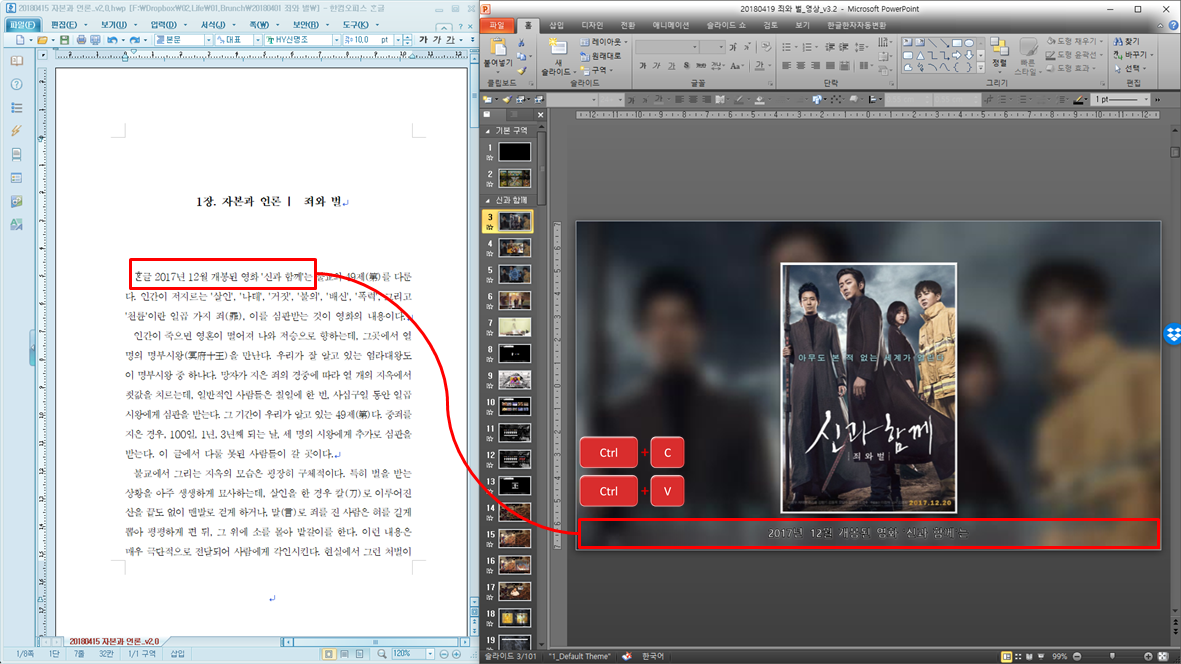The image size is (1181, 664).
Task: Open the 1 pt line weight dropdown
Action: click(x=1146, y=99)
